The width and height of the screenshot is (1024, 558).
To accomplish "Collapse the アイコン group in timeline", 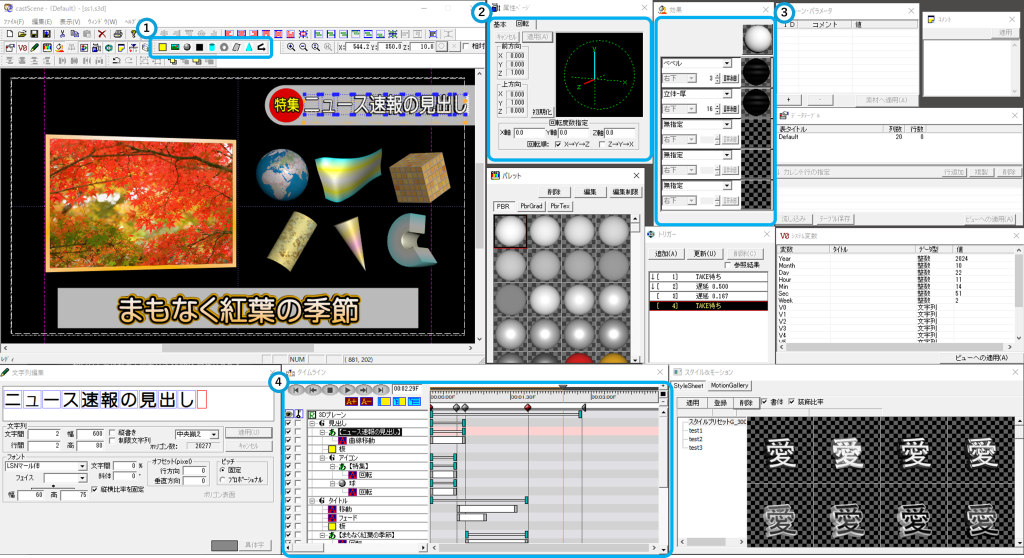I will coord(322,458).
